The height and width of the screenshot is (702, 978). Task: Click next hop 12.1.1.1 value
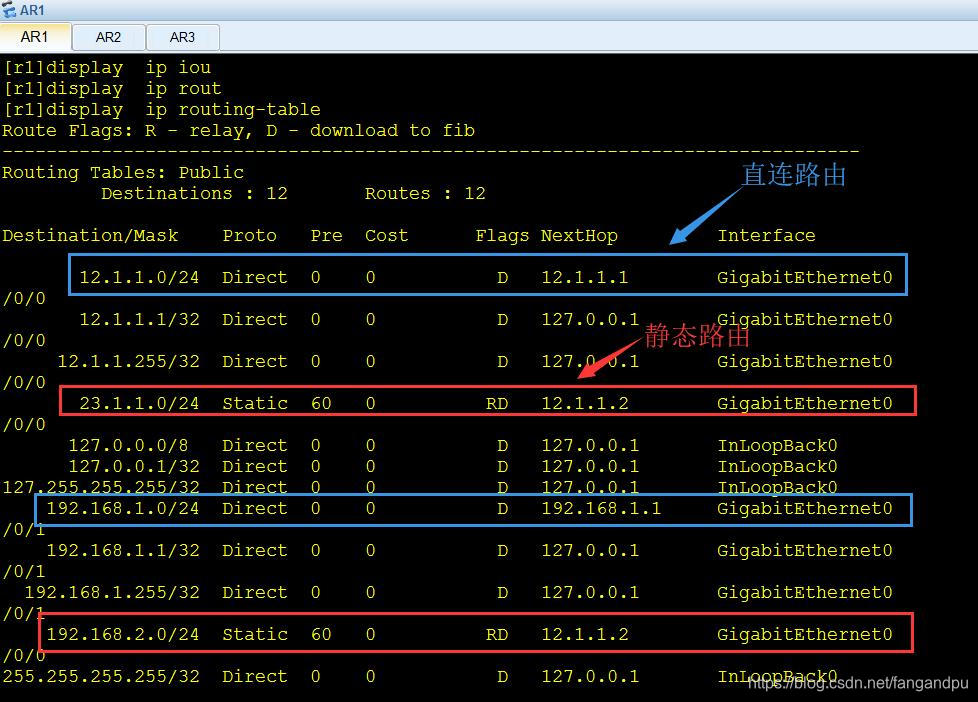(584, 277)
